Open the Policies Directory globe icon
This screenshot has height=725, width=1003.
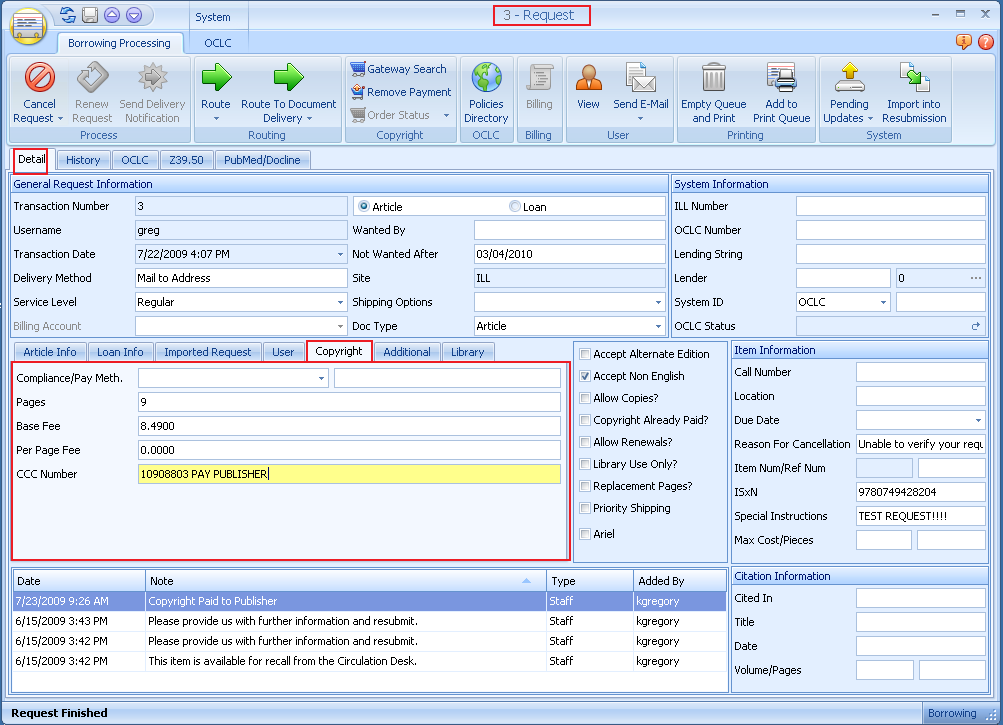[486, 78]
